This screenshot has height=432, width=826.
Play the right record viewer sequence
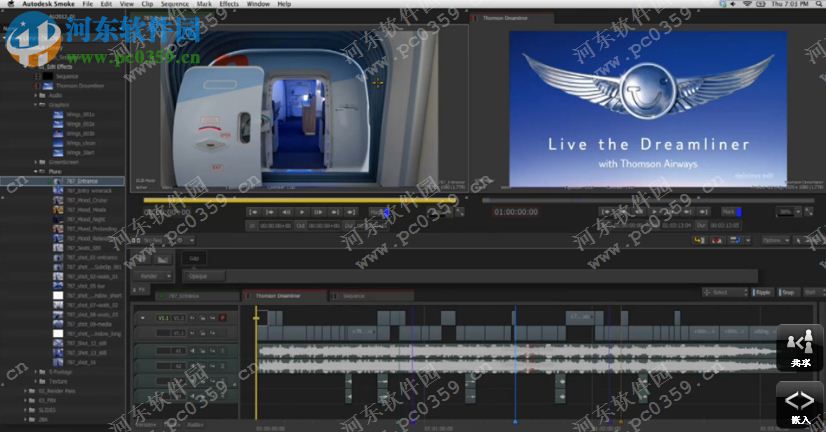(x=655, y=212)
